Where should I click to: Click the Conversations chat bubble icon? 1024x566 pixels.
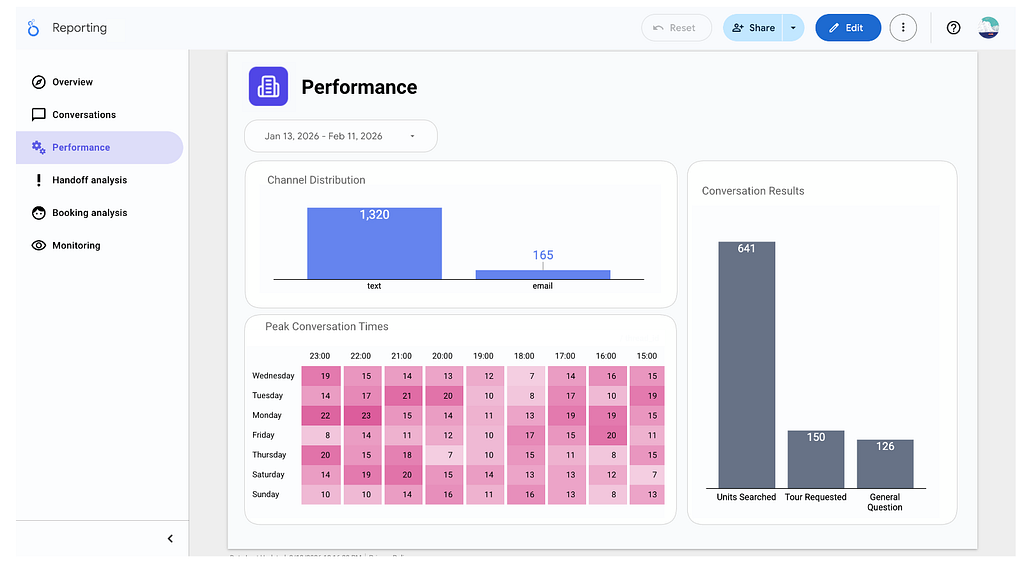click(x=39, y=114)
